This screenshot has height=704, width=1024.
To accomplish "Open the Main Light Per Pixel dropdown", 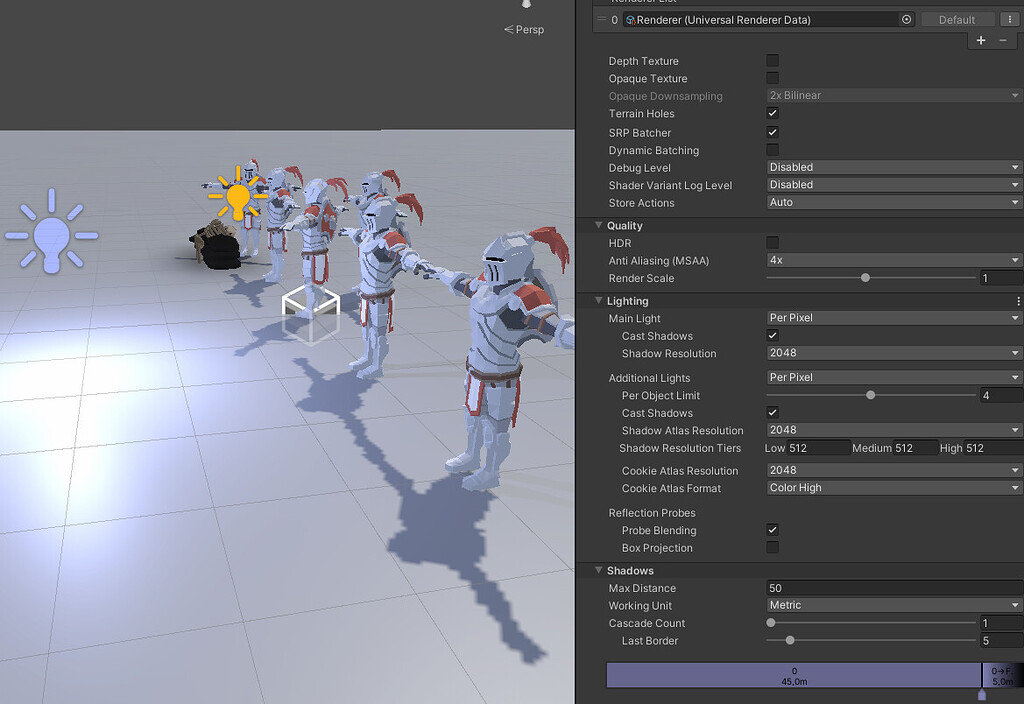I will pos(893,317).
